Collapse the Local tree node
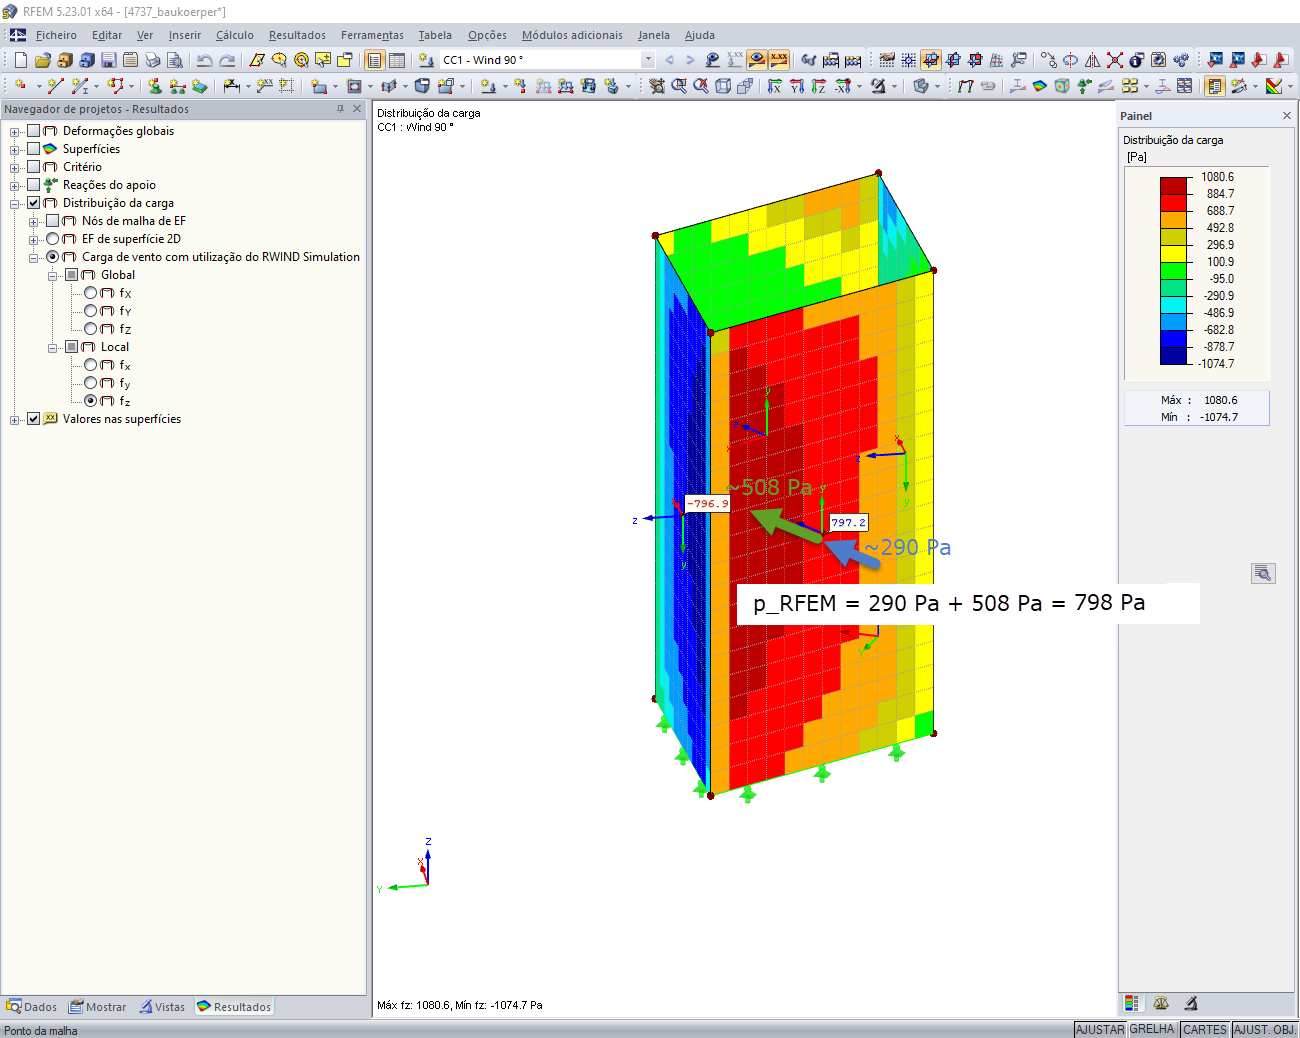Image resolution: width=1300 pixels, height=1038 pixels. (x=53, y=347)
